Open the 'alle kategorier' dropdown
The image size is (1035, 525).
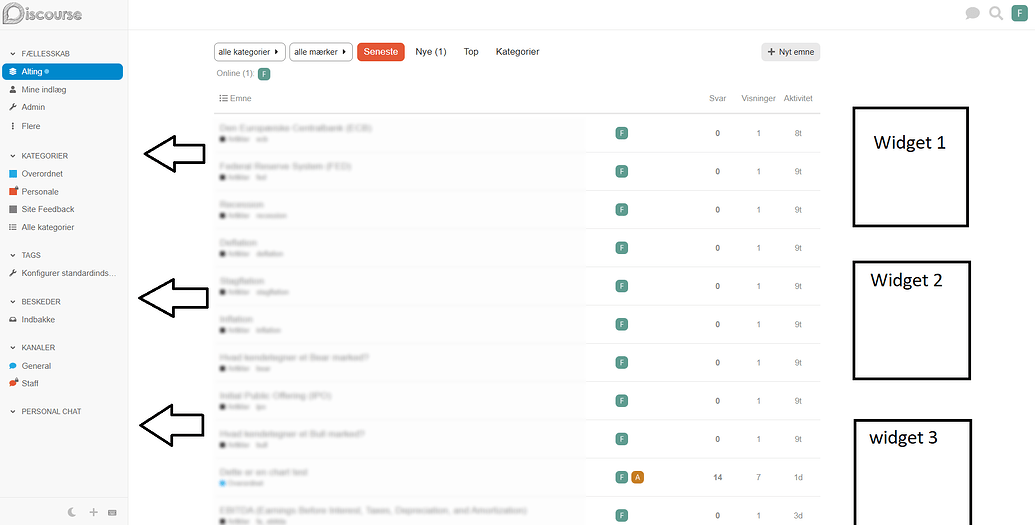pyautogui.click(x=249, y=51)
